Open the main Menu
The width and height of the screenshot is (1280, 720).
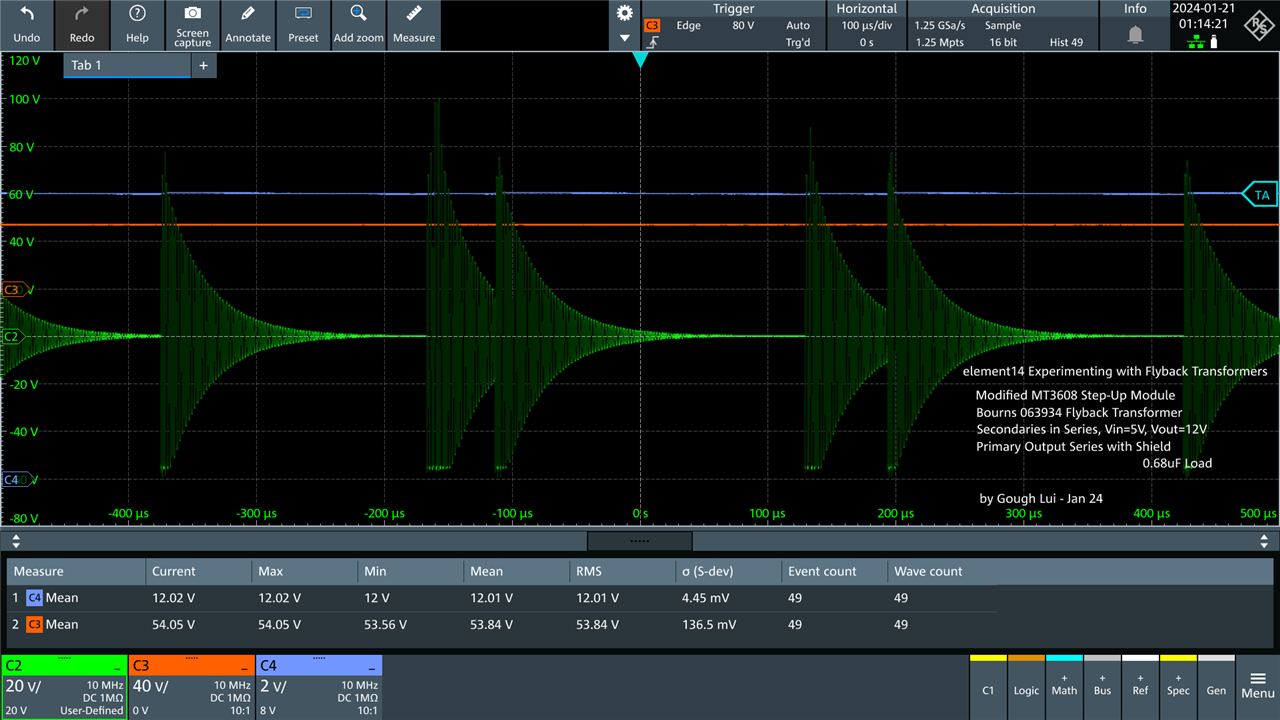pos(1258,687)
